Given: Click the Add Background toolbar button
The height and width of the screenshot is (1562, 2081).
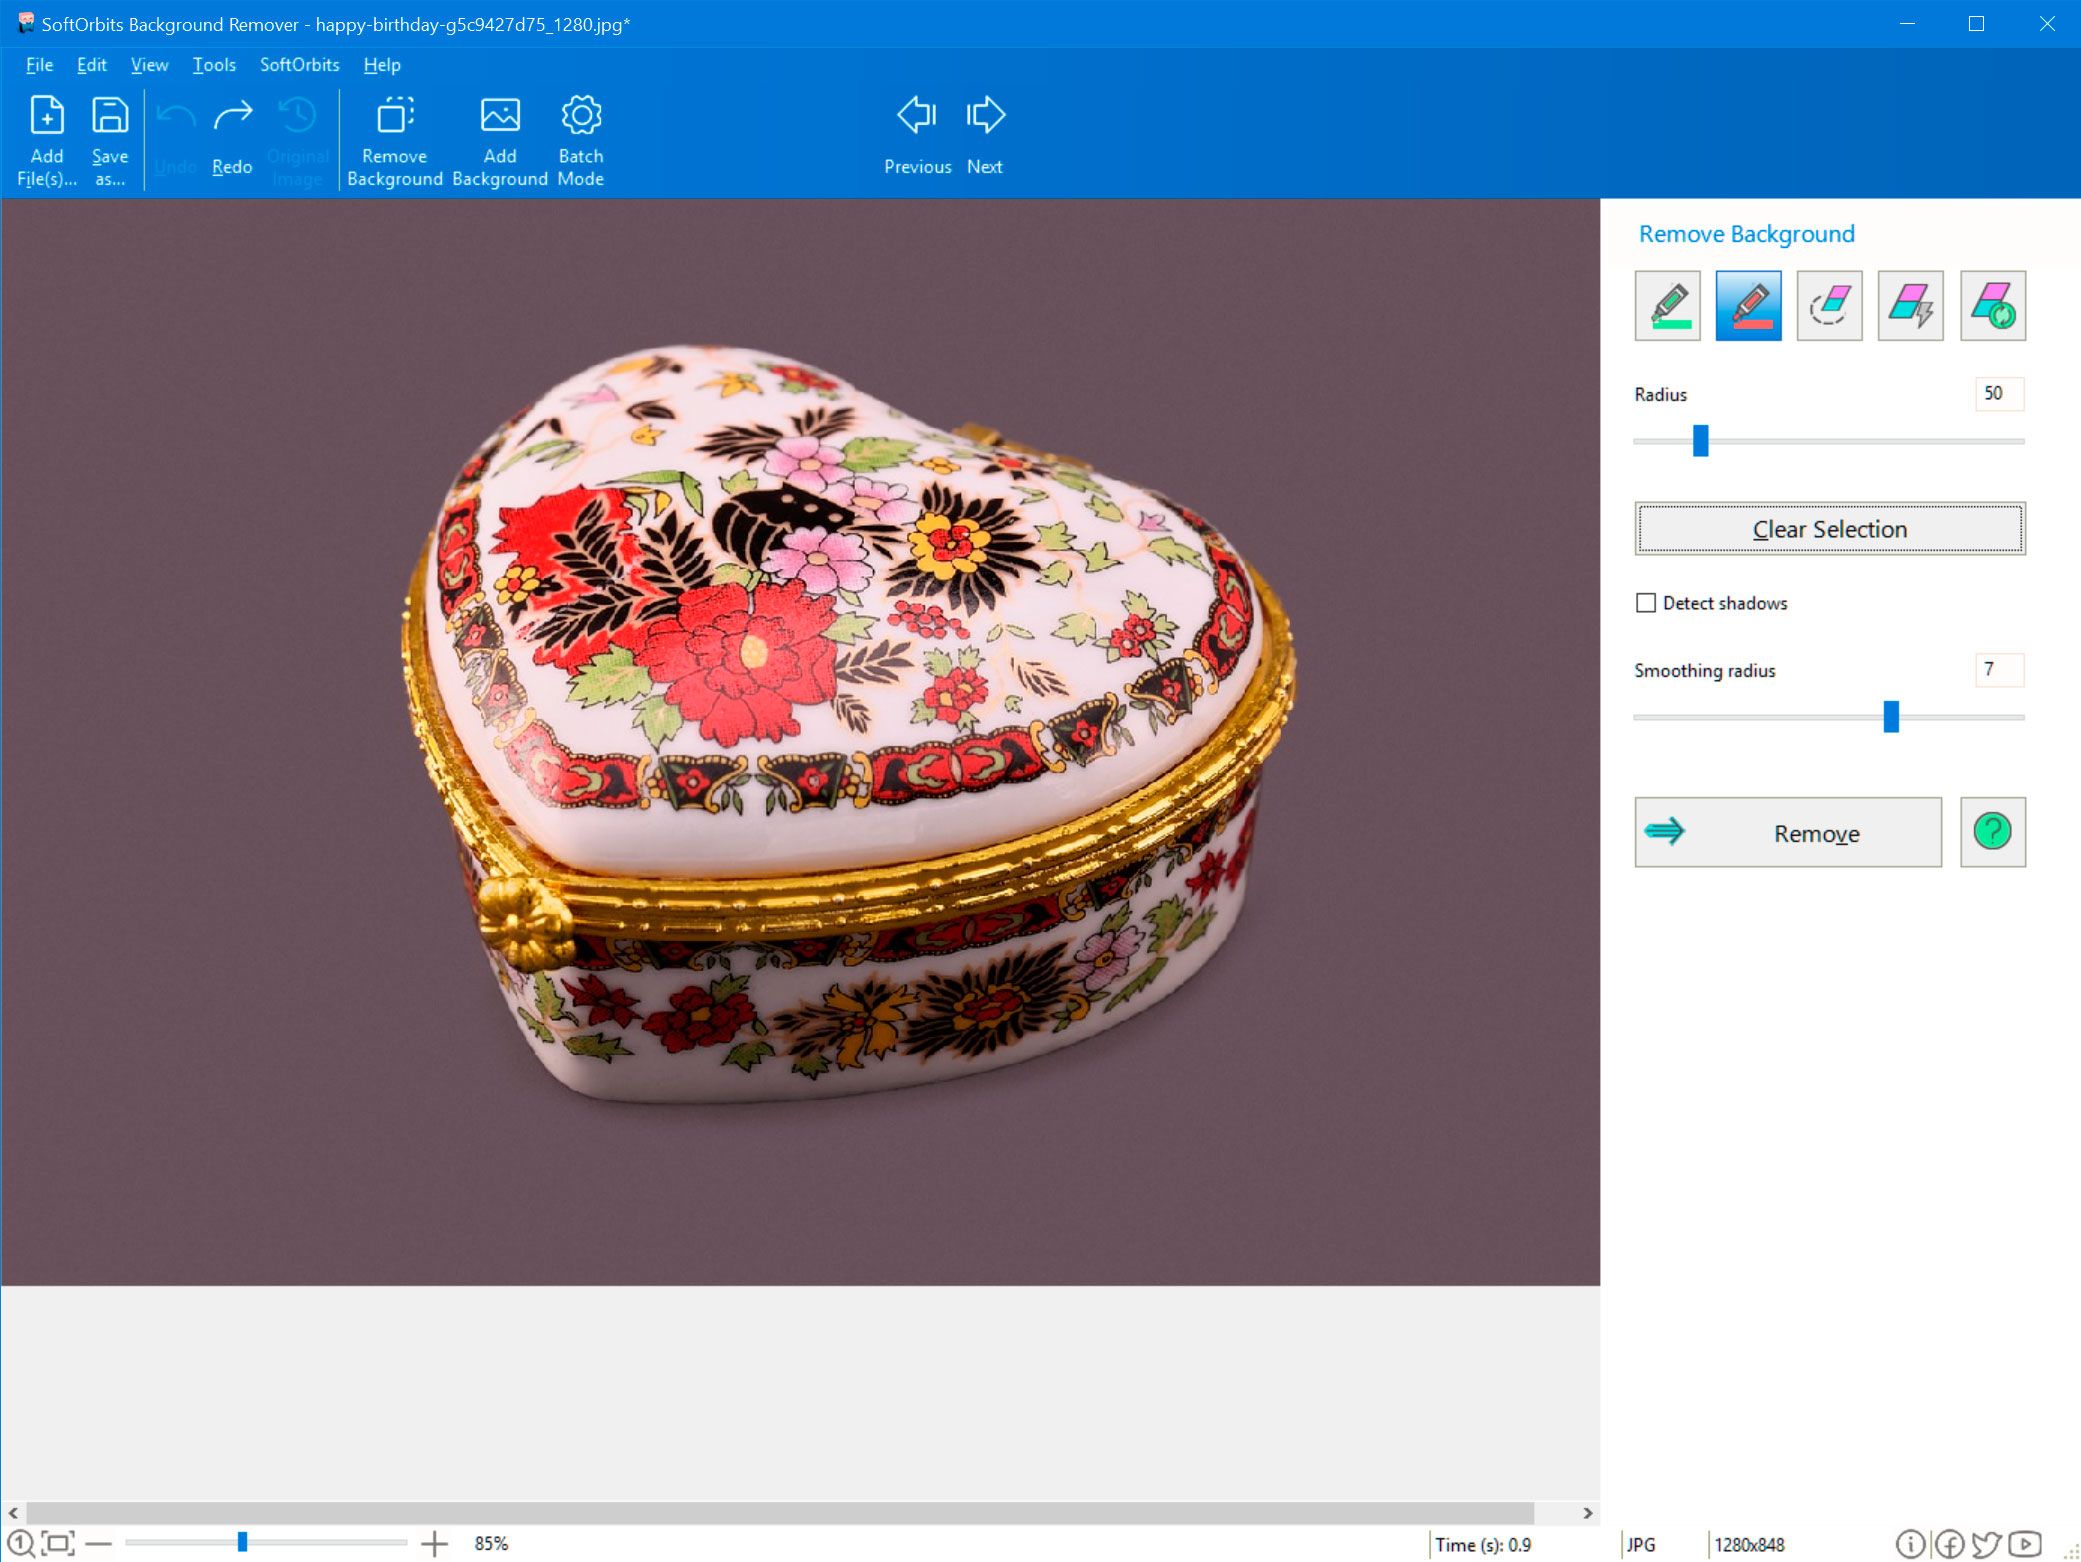Looking at the screenshot, I should [x=497, y=138].
